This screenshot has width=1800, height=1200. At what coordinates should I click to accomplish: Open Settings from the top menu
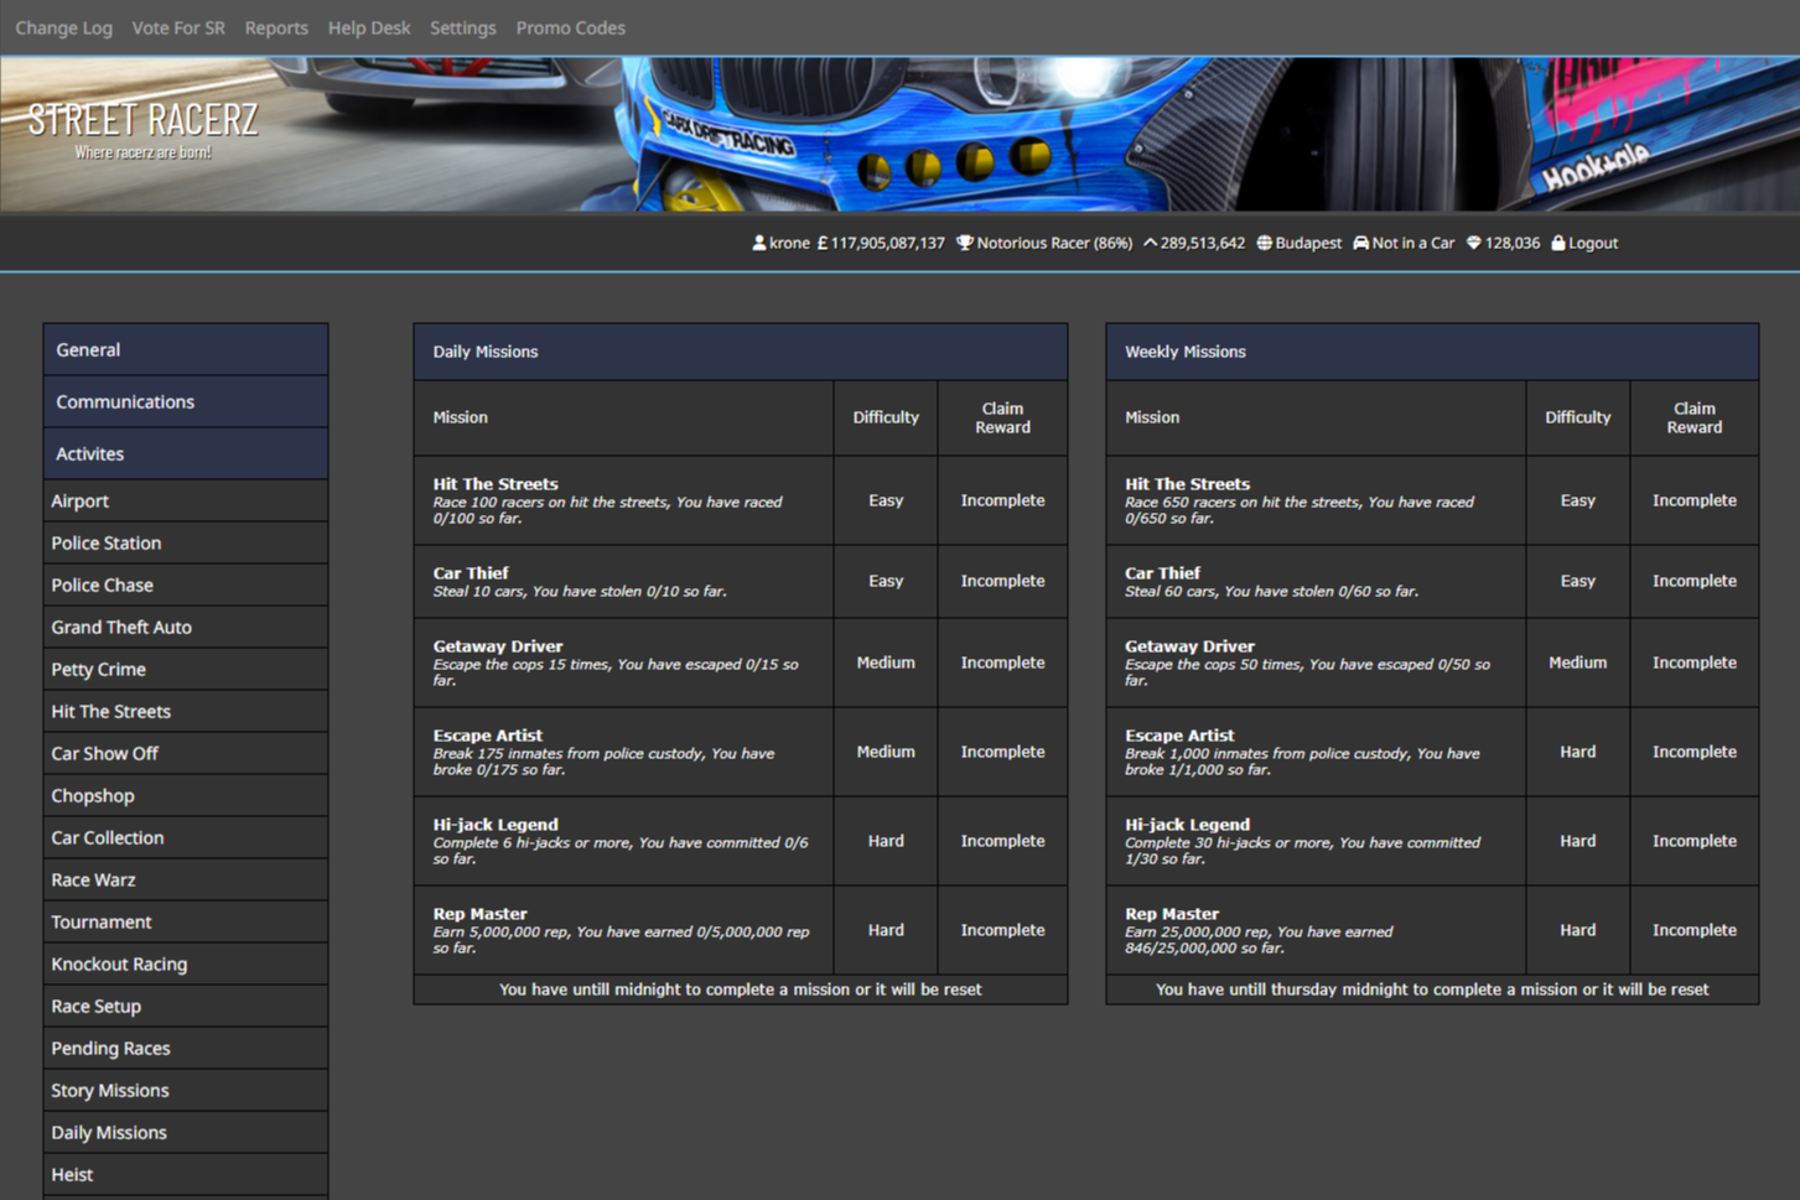click(x=463, y=28)
